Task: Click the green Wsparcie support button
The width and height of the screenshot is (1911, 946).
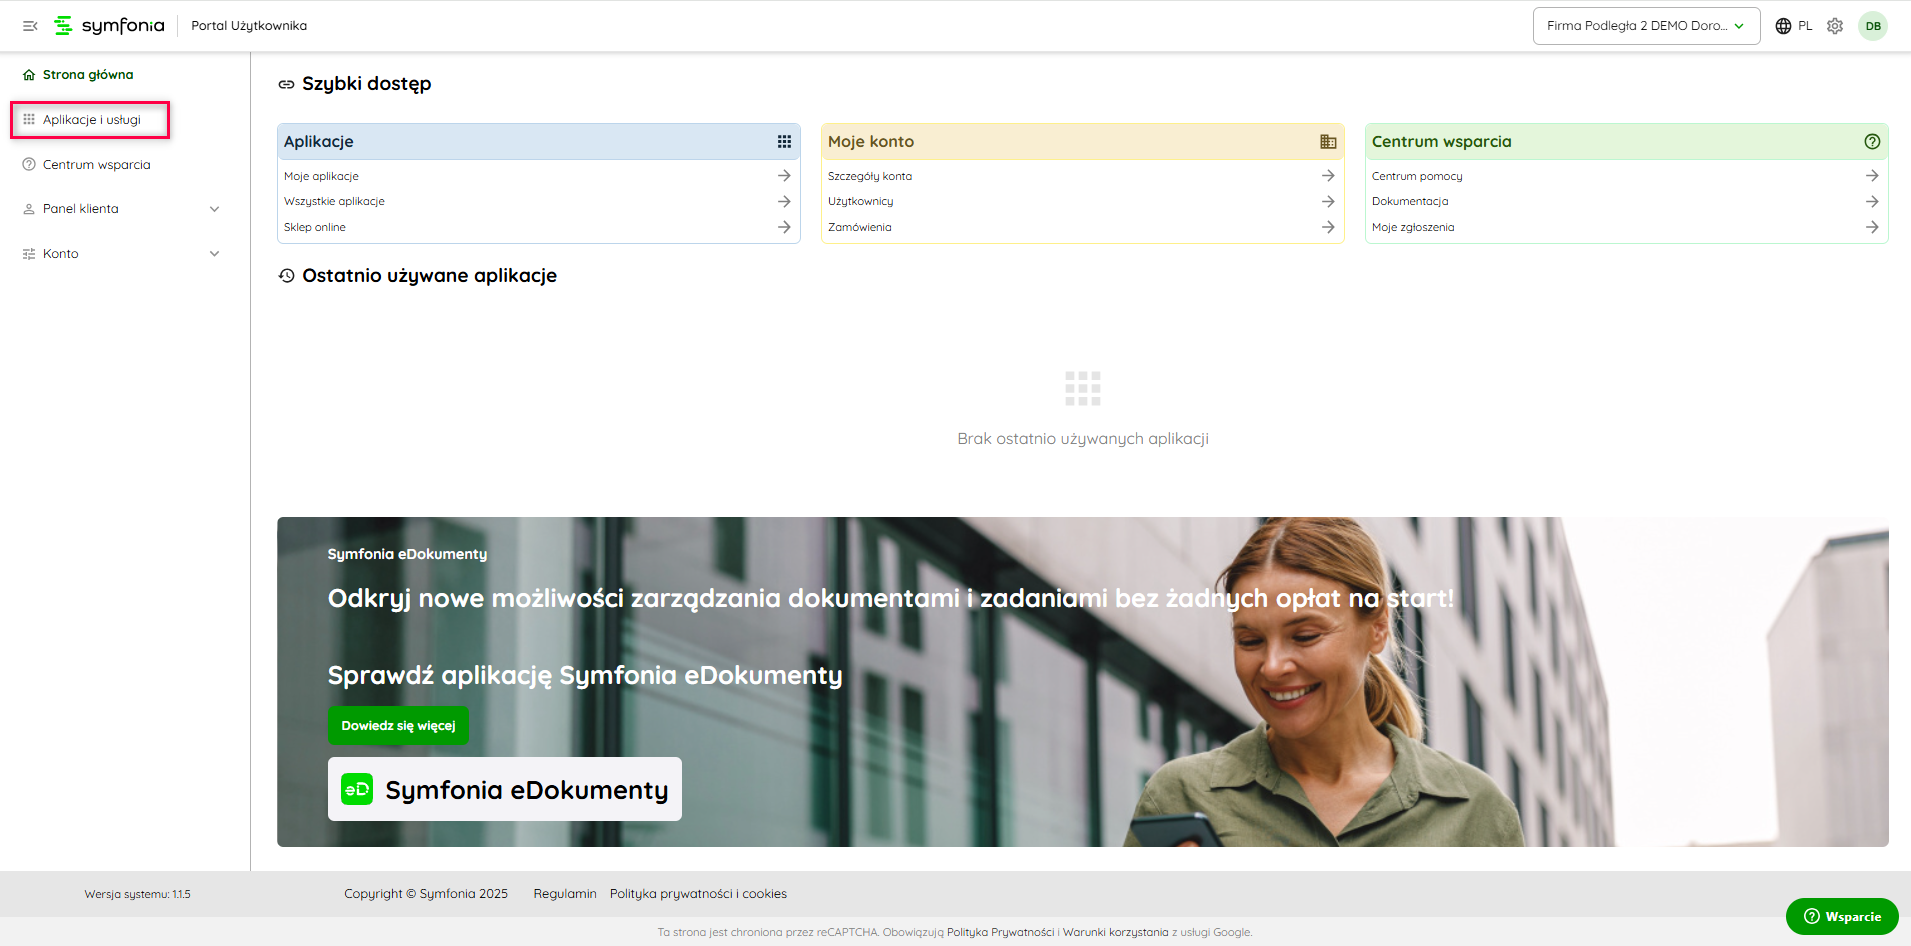Action: 1842,916
